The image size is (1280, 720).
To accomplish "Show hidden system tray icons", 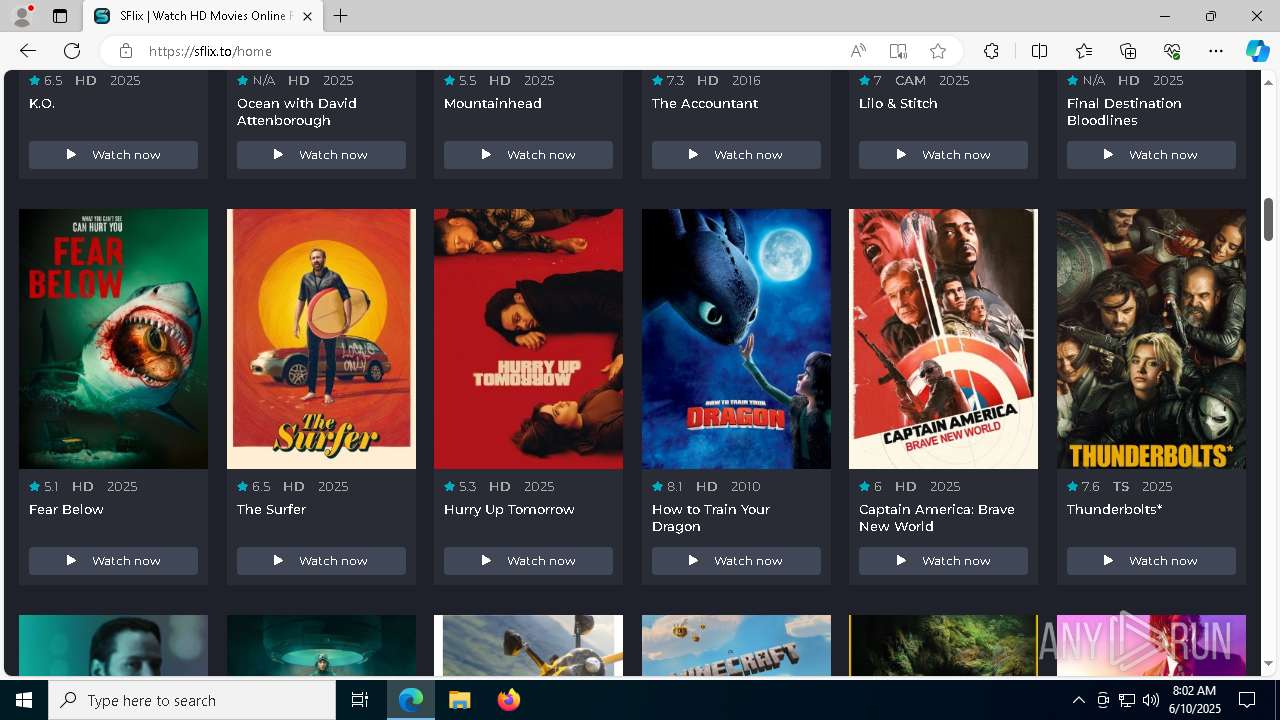I will (1078, 700).
